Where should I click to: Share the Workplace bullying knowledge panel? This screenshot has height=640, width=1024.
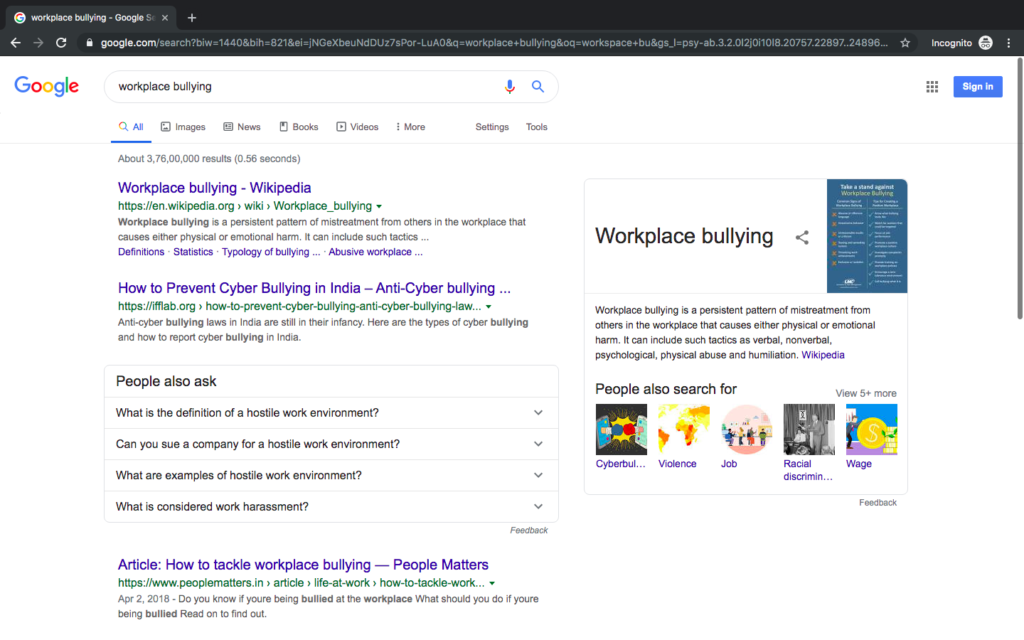(x=802, y=238)
